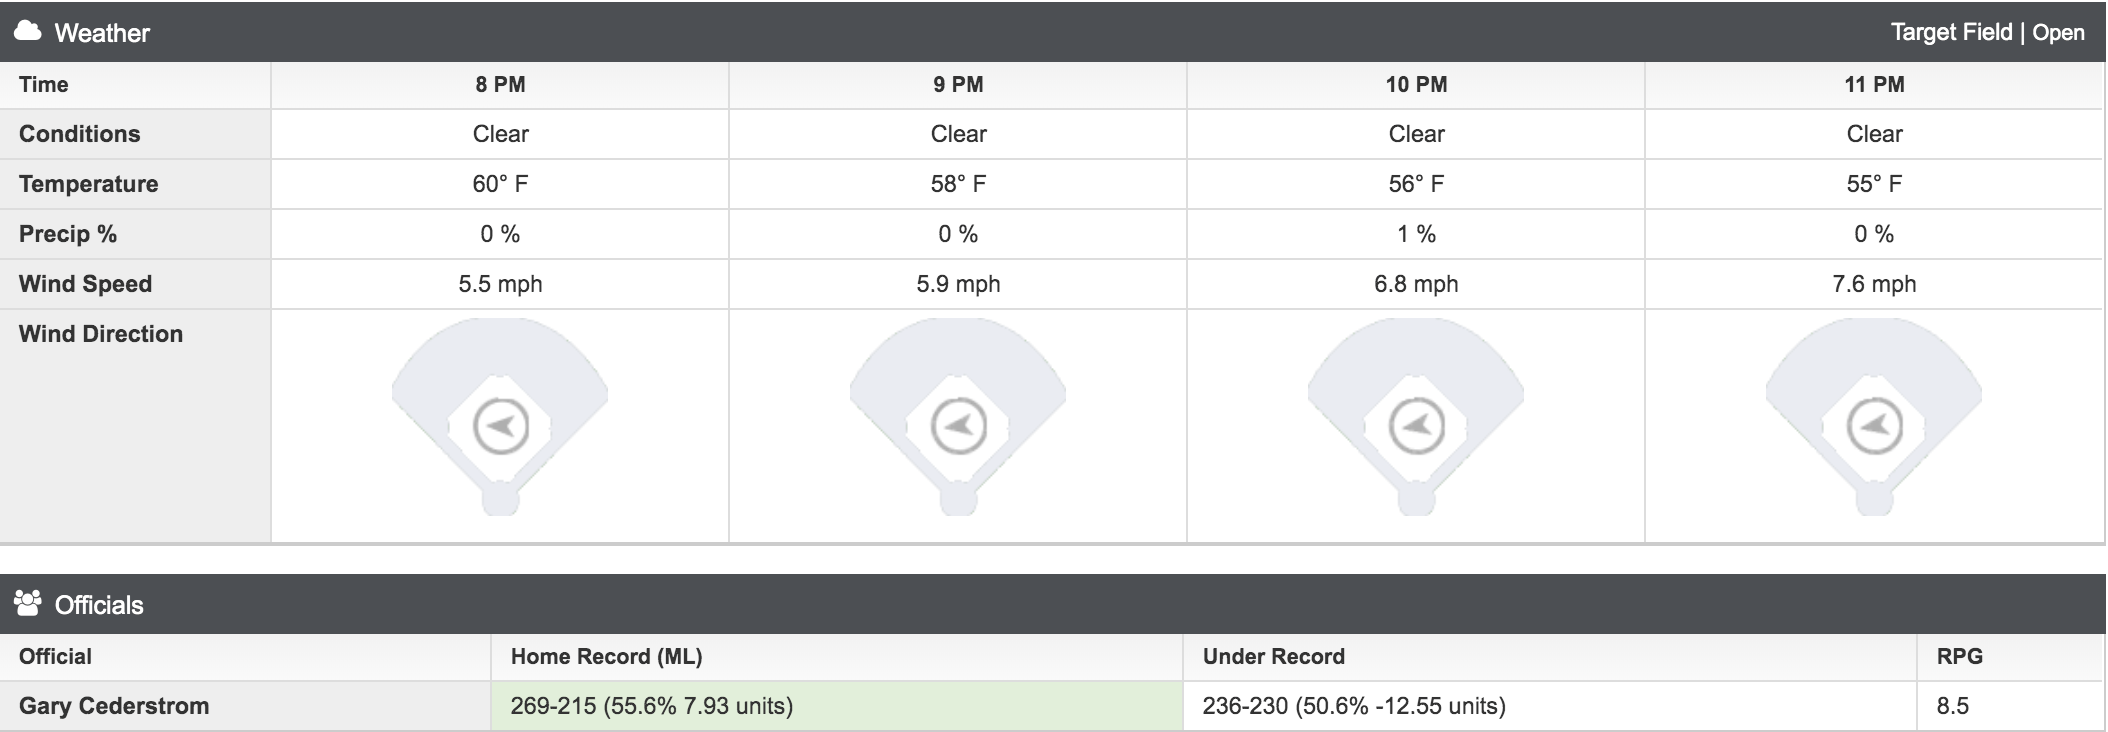Click the 8 PM wind direction arrow
This screenshot has height=732, width=2108.
500,428
